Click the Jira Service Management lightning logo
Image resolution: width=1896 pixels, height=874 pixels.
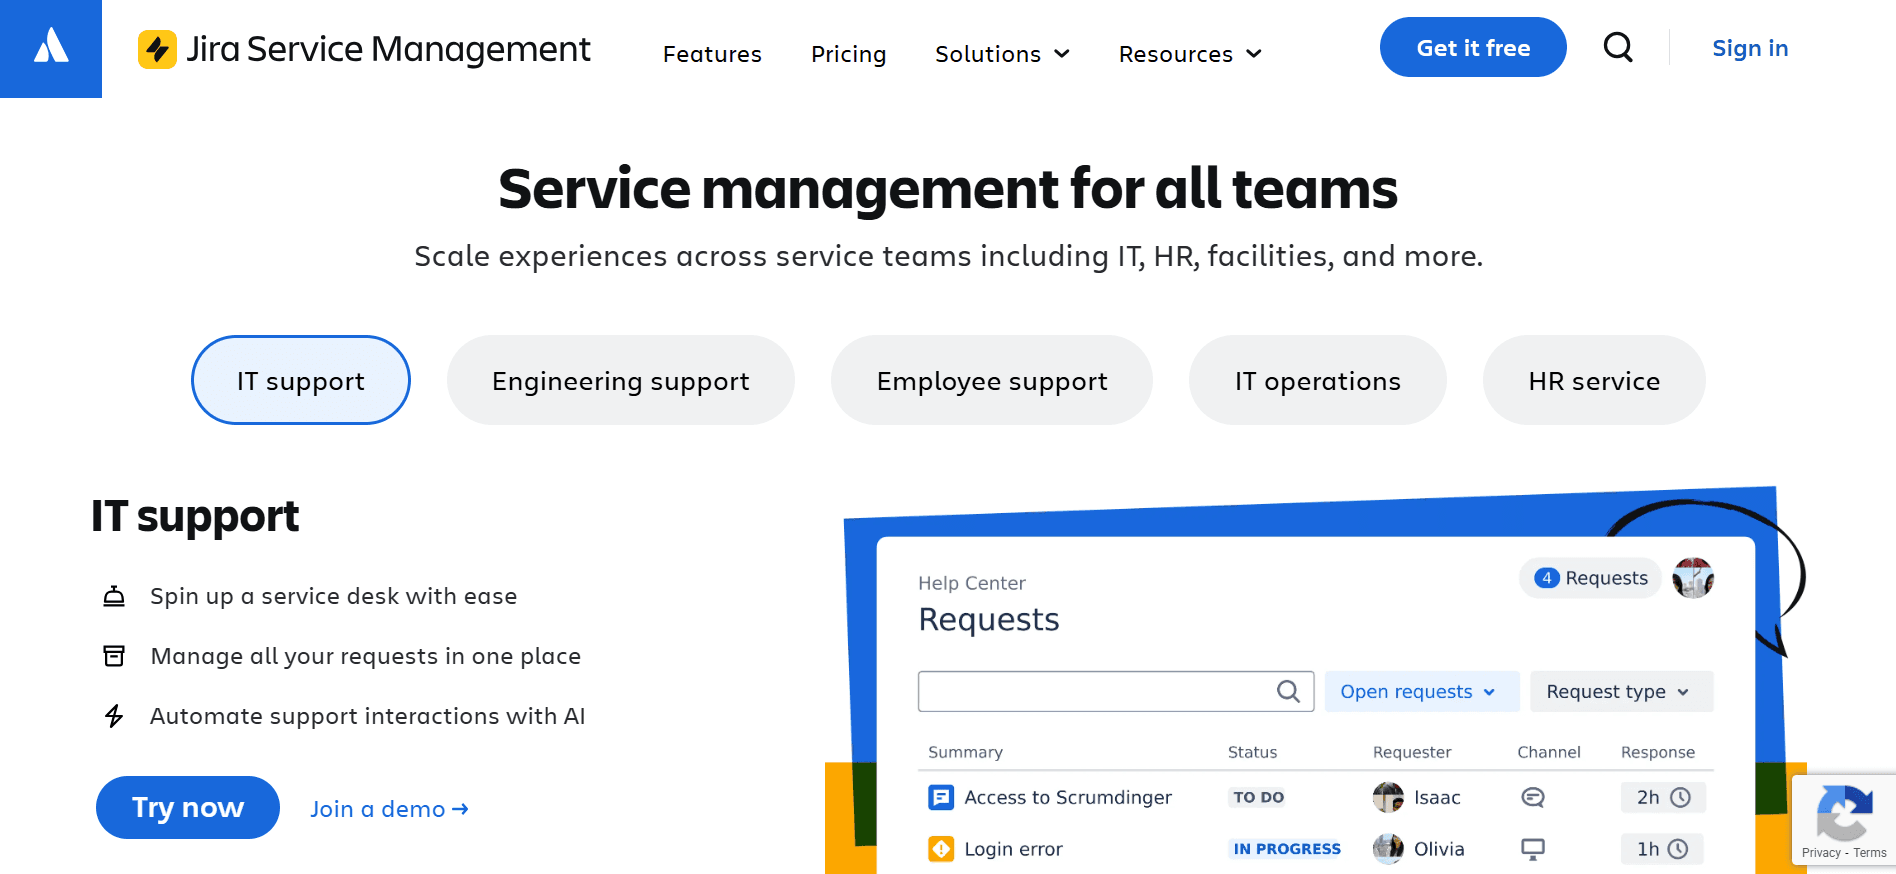(x=158, y=49)
